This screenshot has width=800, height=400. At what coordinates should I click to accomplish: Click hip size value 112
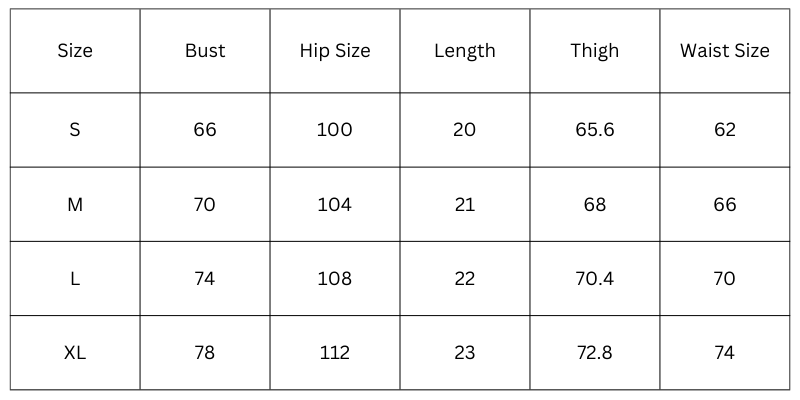[x=335, y=353]
